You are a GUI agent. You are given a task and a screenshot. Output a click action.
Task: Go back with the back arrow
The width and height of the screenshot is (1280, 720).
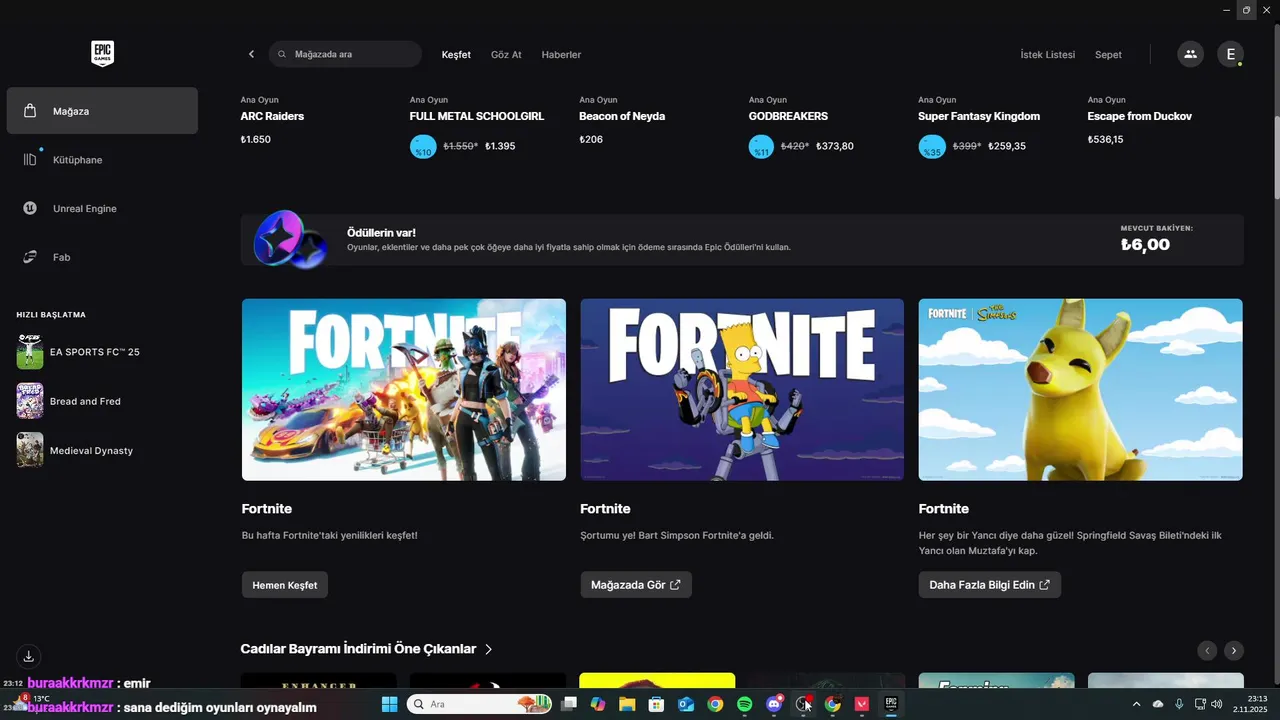tap(251, 54)
